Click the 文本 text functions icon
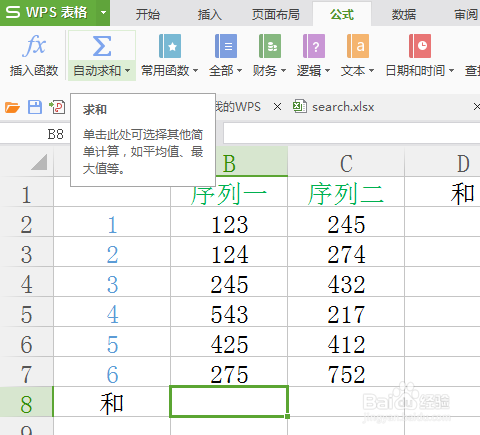Screen dimensions: 480x435 (x=358, y=46)
